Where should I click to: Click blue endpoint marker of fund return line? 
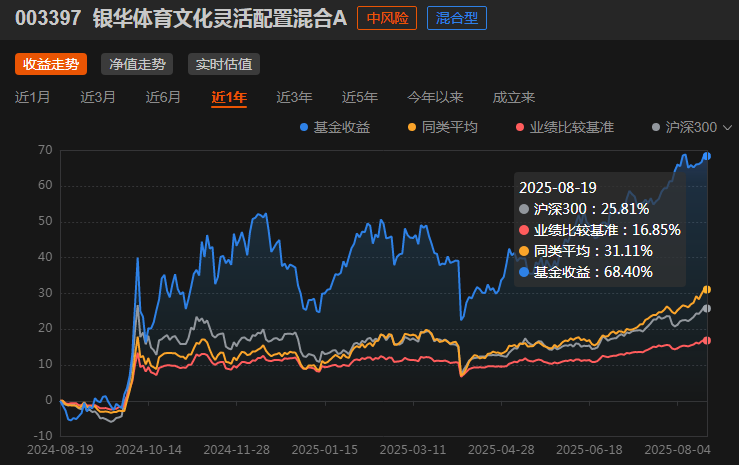click(707, 156)
